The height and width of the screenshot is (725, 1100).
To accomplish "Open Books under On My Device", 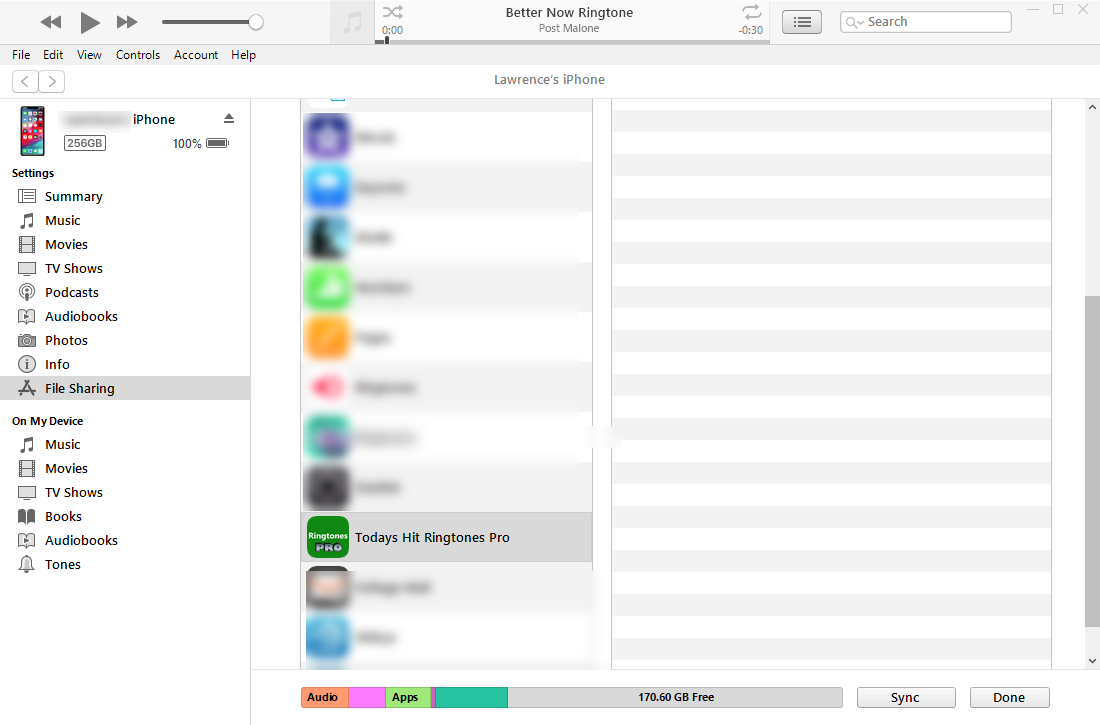I will tap(125, 517).
